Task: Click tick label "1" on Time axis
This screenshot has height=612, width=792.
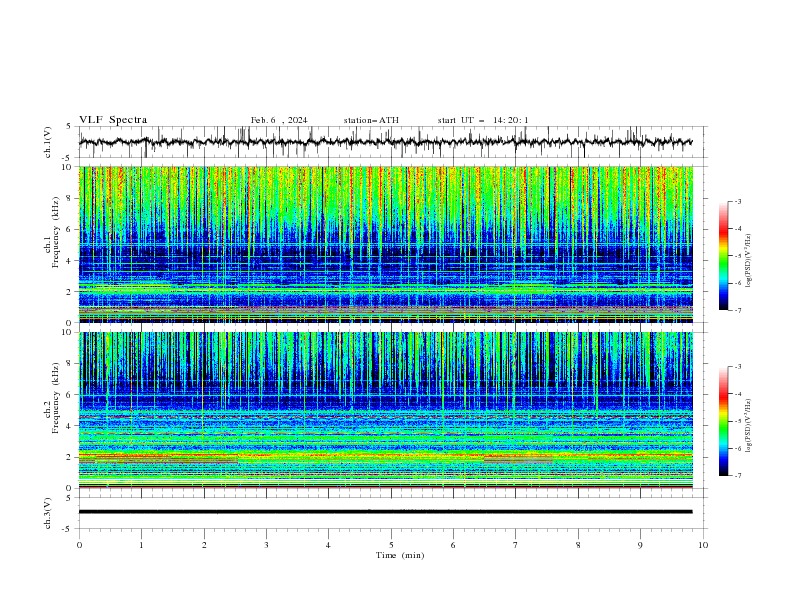Action: [x=141, y=545]
